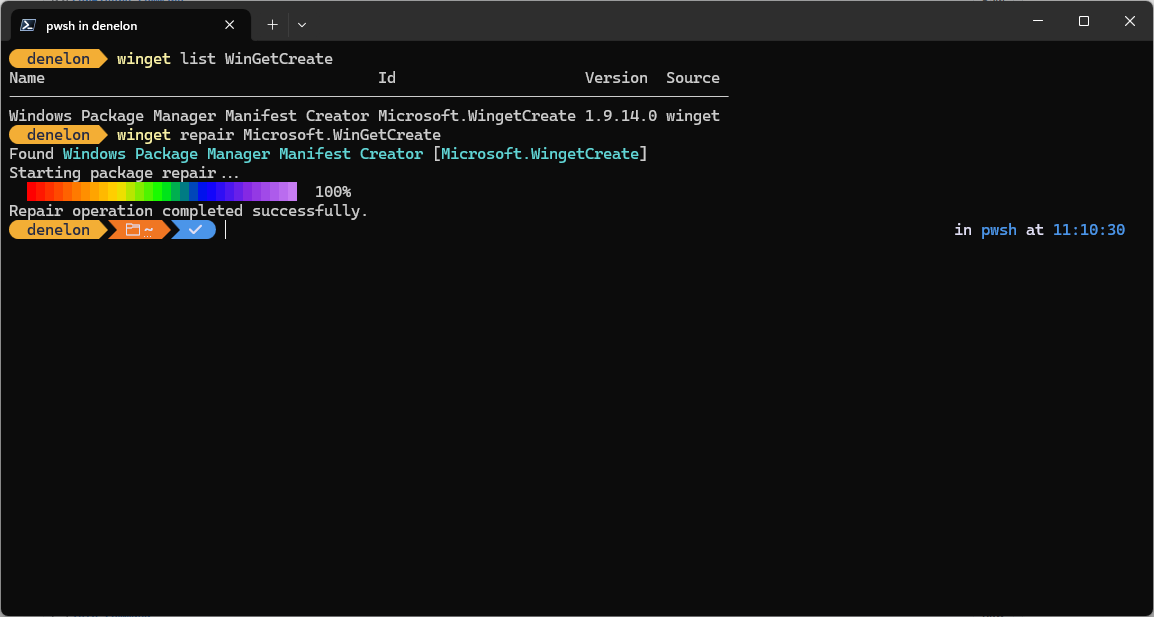The width and height of the screenshot is (1154, 617).
Task: Click the folder home segment in prompt
Action: click(x=139, y=230)
